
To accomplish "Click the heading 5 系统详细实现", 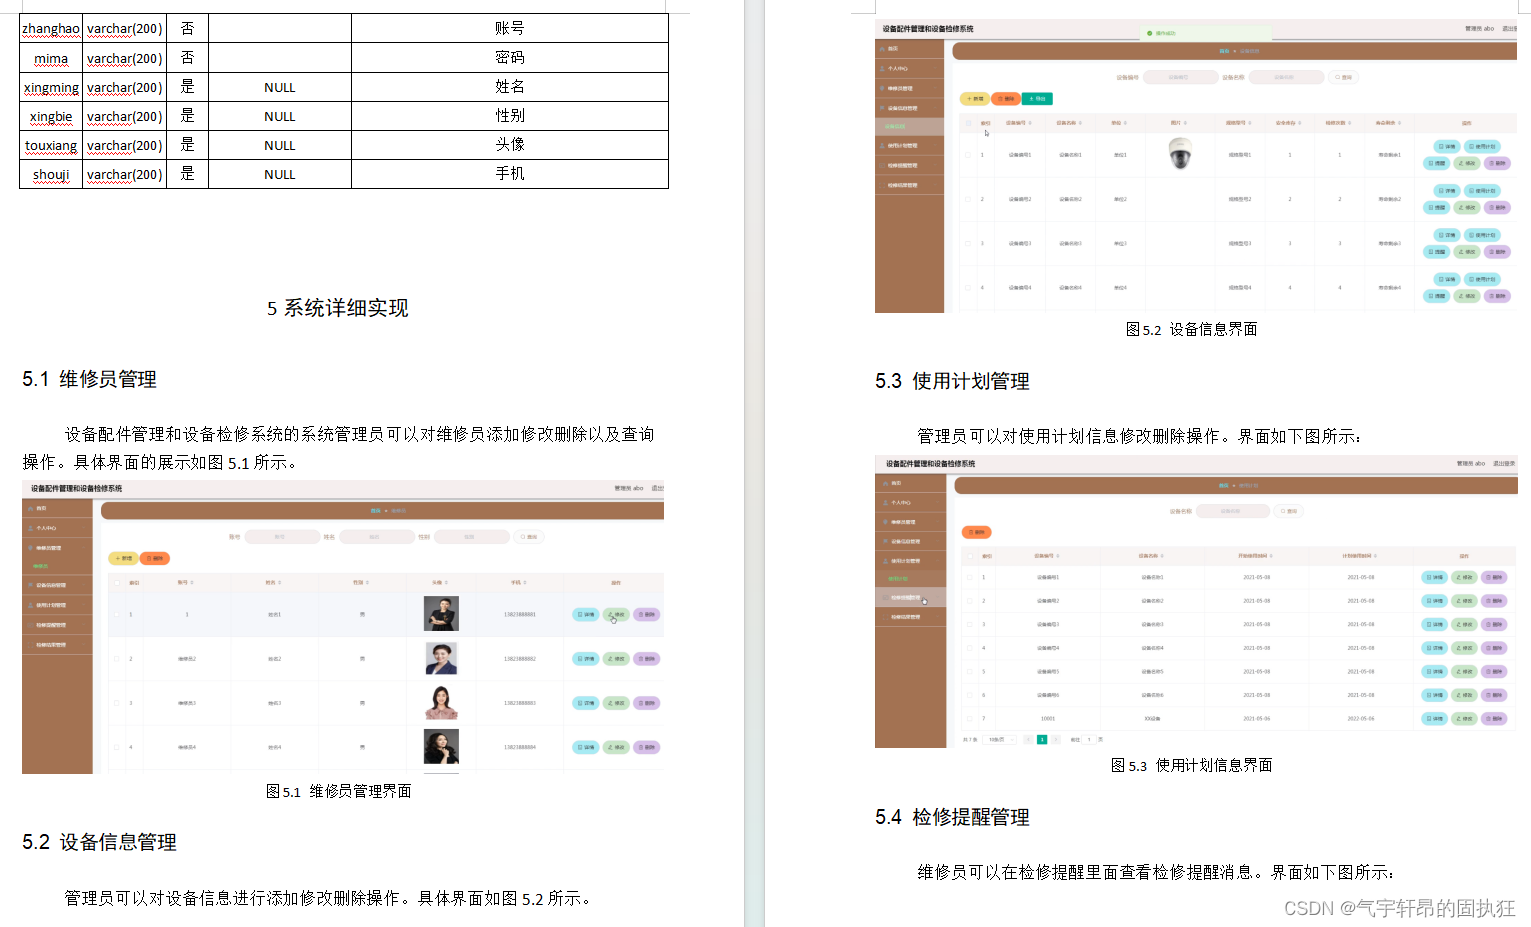I will pyautogui.click(x=338, y=308).
